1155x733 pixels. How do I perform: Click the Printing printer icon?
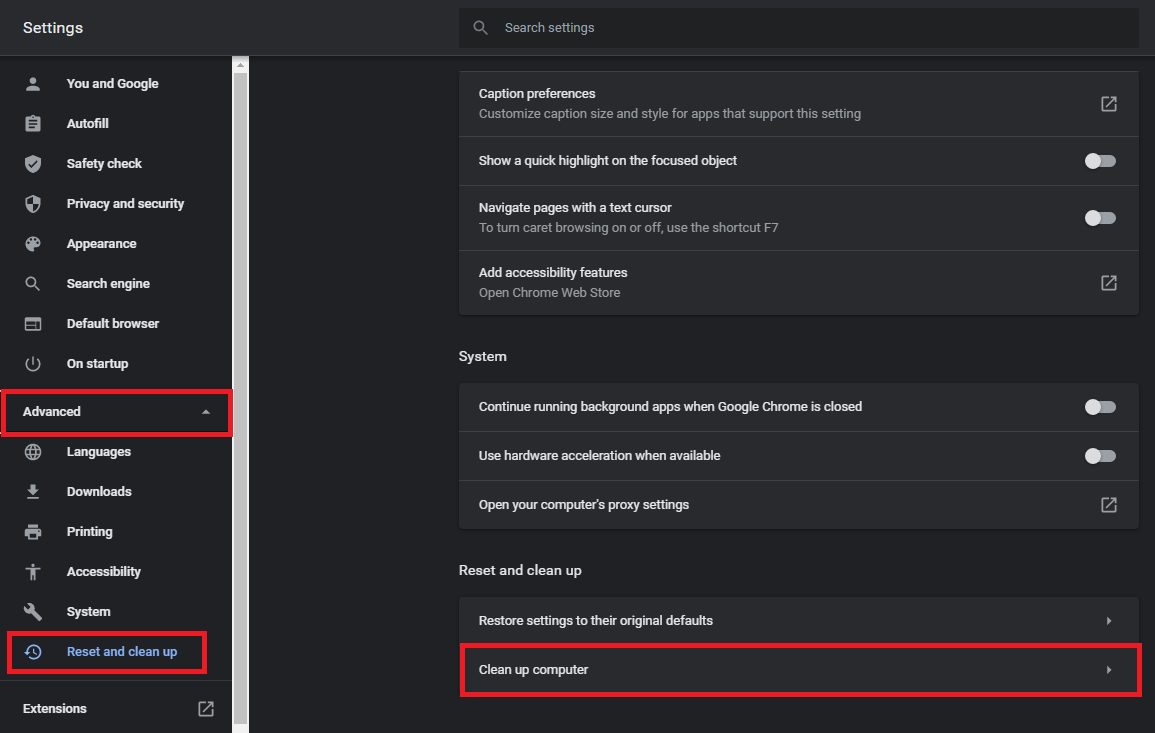click(33, 532)
